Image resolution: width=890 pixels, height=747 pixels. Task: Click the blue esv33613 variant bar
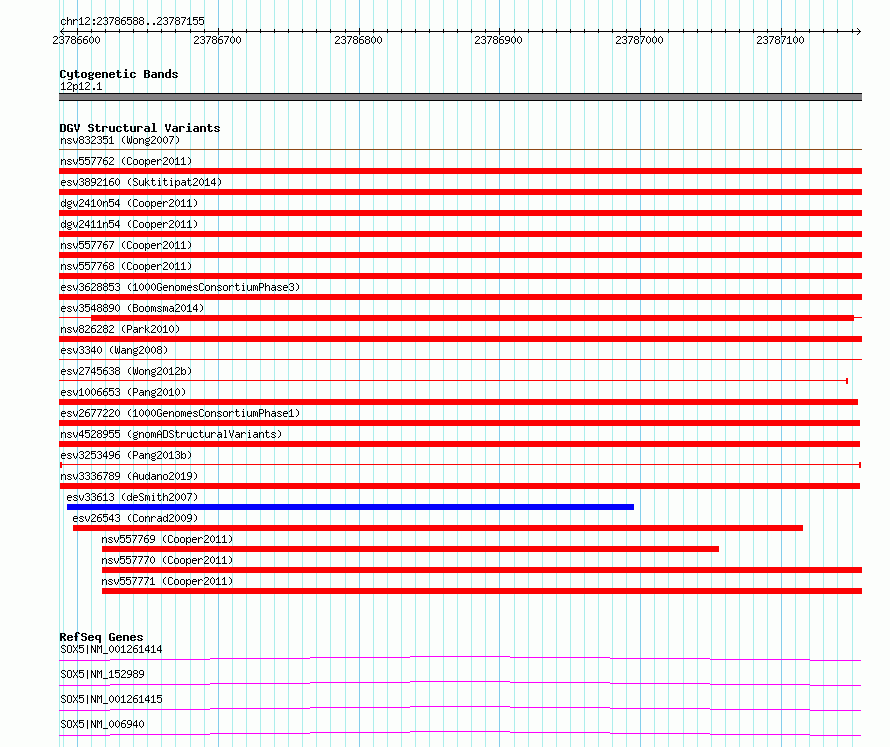click(350, 507)
